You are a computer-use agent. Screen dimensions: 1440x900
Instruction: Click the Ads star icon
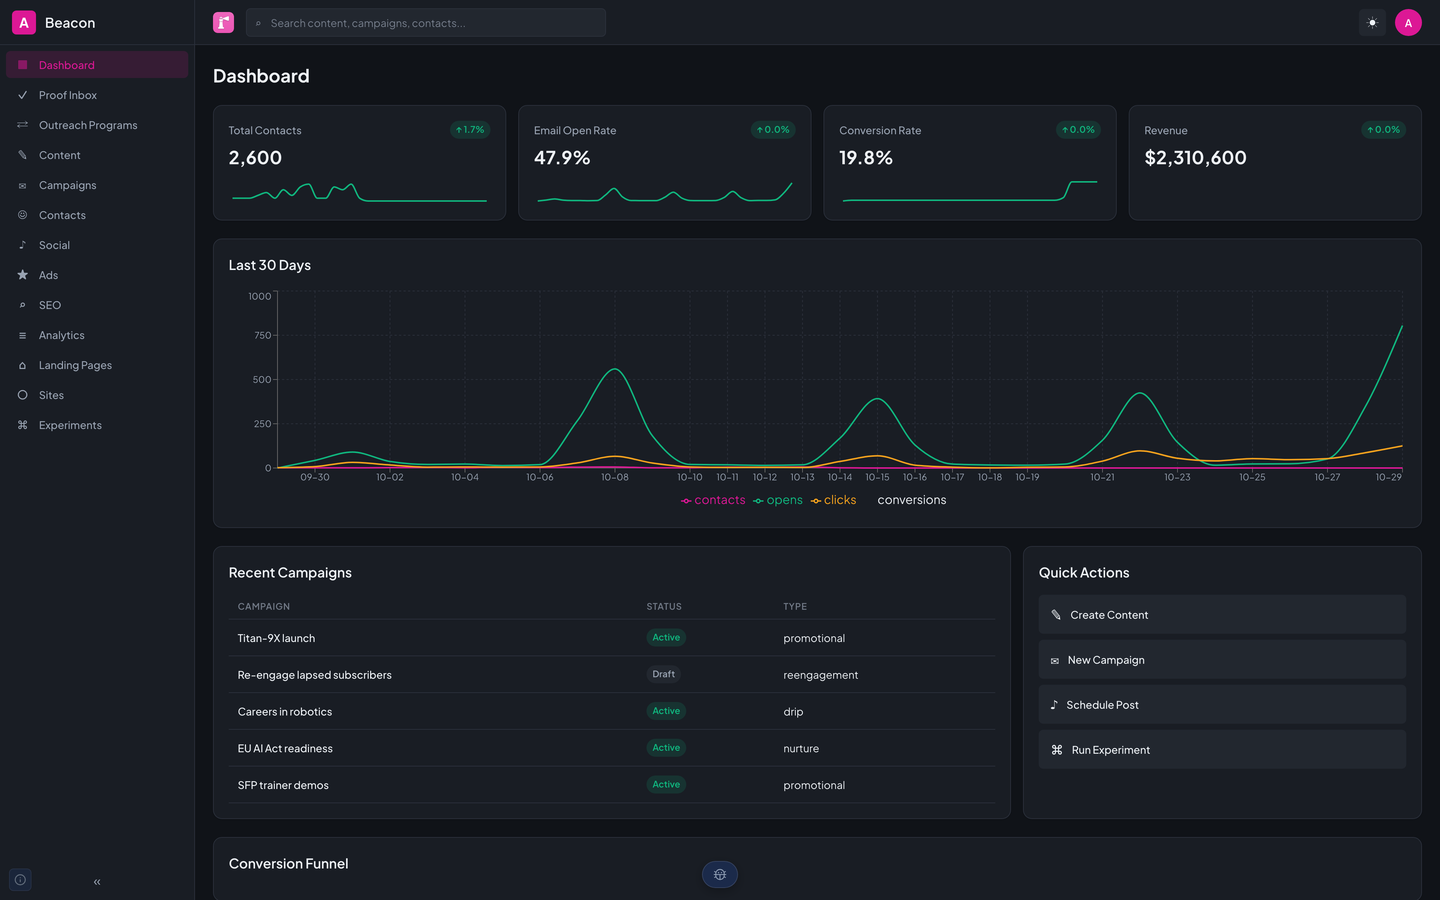click(x=22, y=275)
